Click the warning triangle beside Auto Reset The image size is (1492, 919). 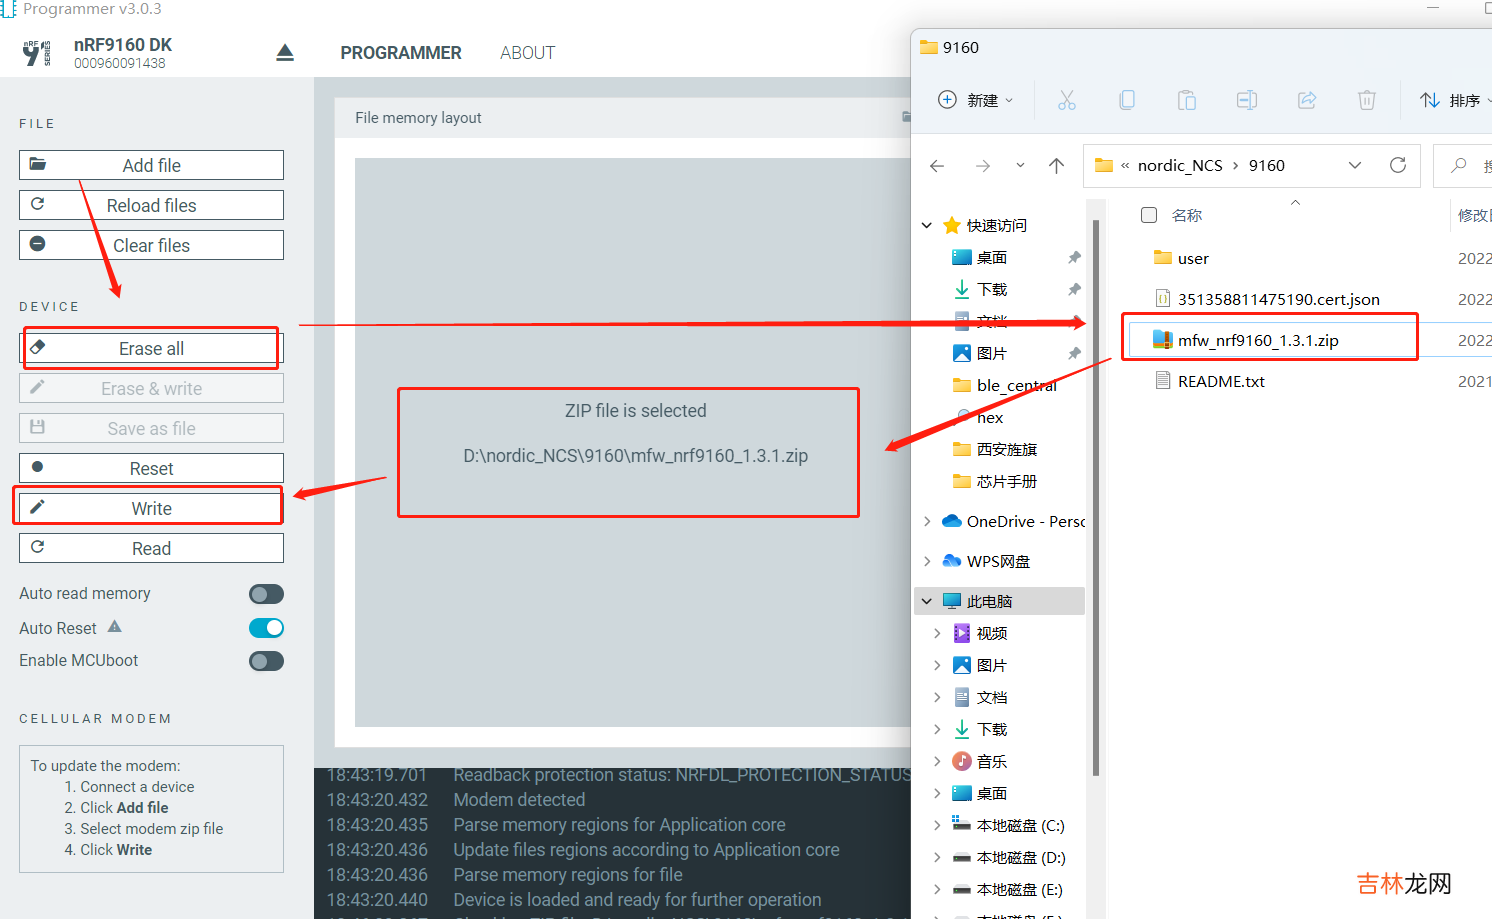click(114, 627)
